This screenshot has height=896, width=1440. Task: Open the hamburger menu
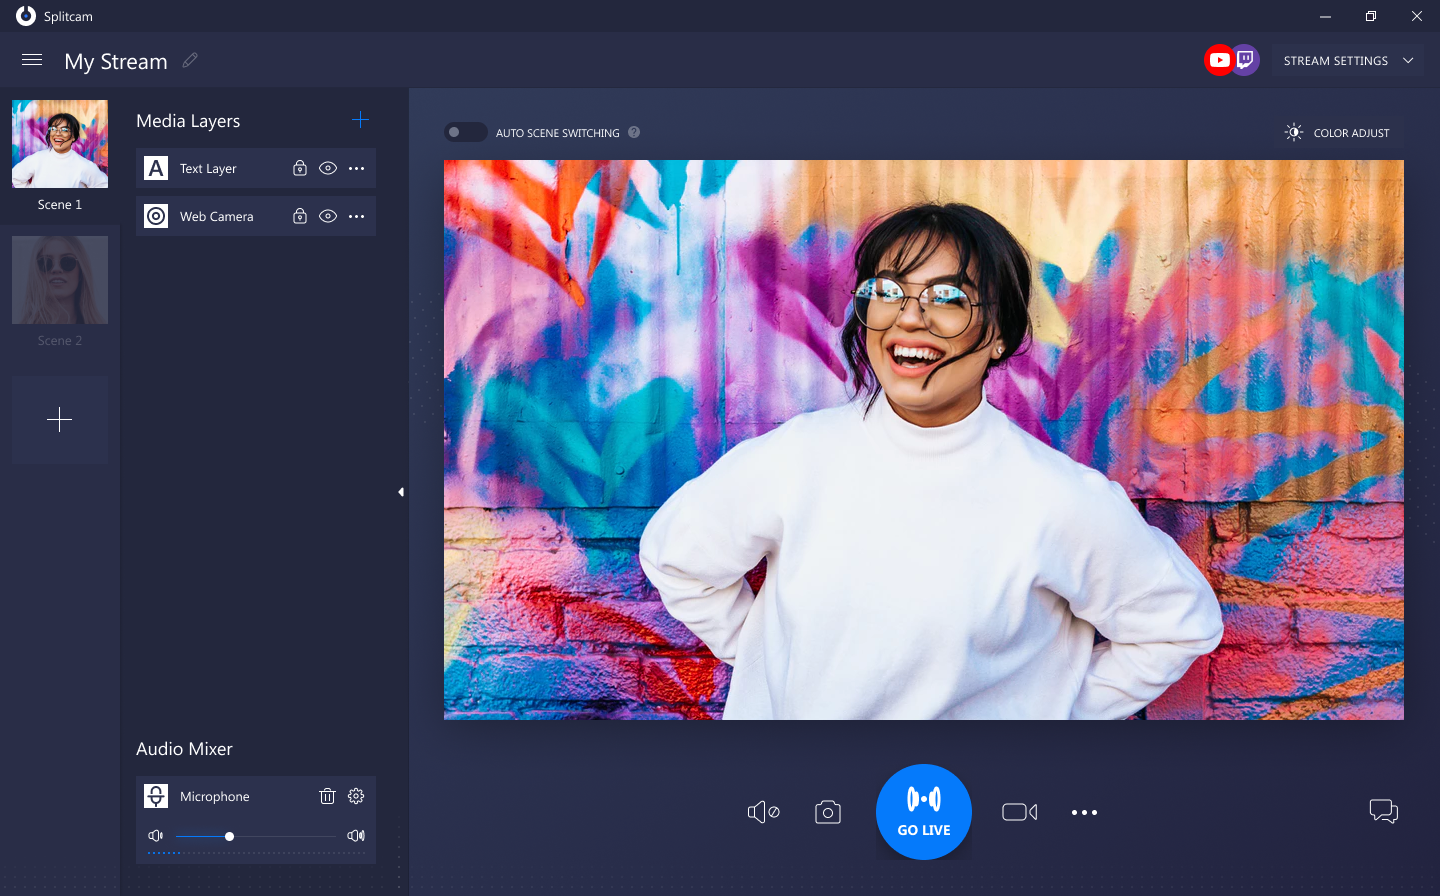coord(32,60)
